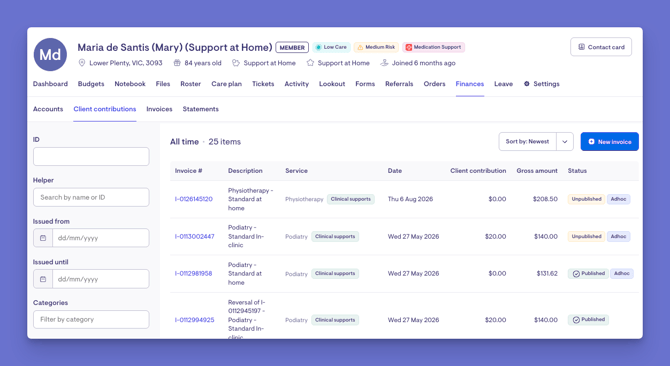Click the person icon beside Joined 6 months ago
Image resolution: width=670 pixels, height=366 pixels.
(384, 63)
